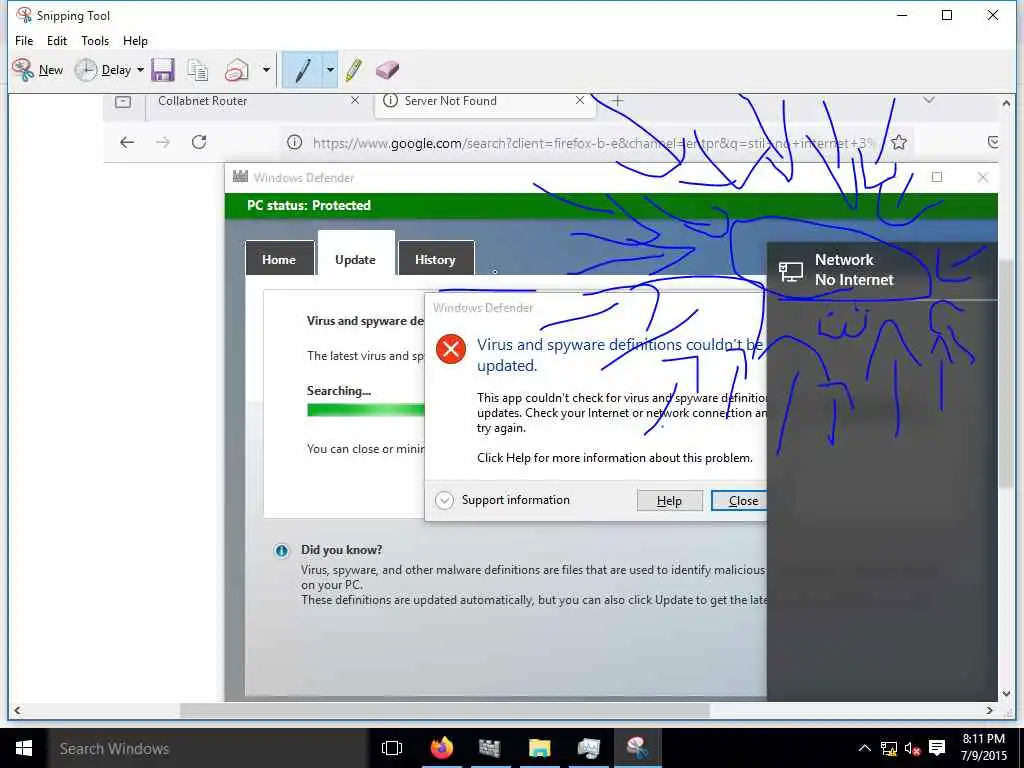Save the snip with the floppy disk icon
The height and width of the screenshot is (768, 1024).
[x=163, y=70]
